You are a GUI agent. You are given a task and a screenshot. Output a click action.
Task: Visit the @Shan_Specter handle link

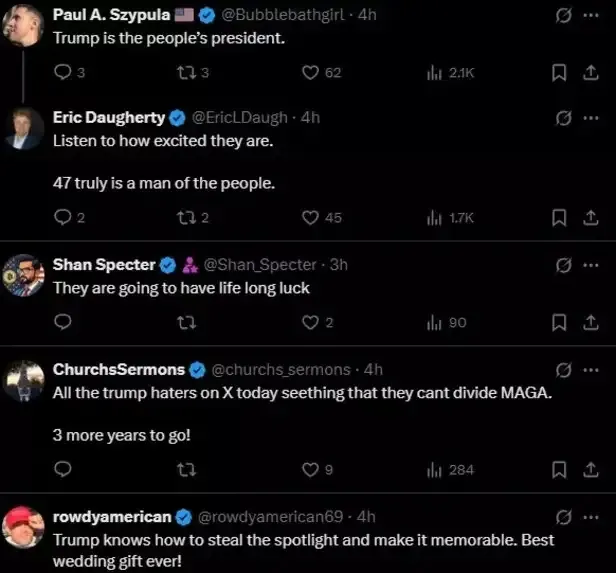[x=262, y=265]
